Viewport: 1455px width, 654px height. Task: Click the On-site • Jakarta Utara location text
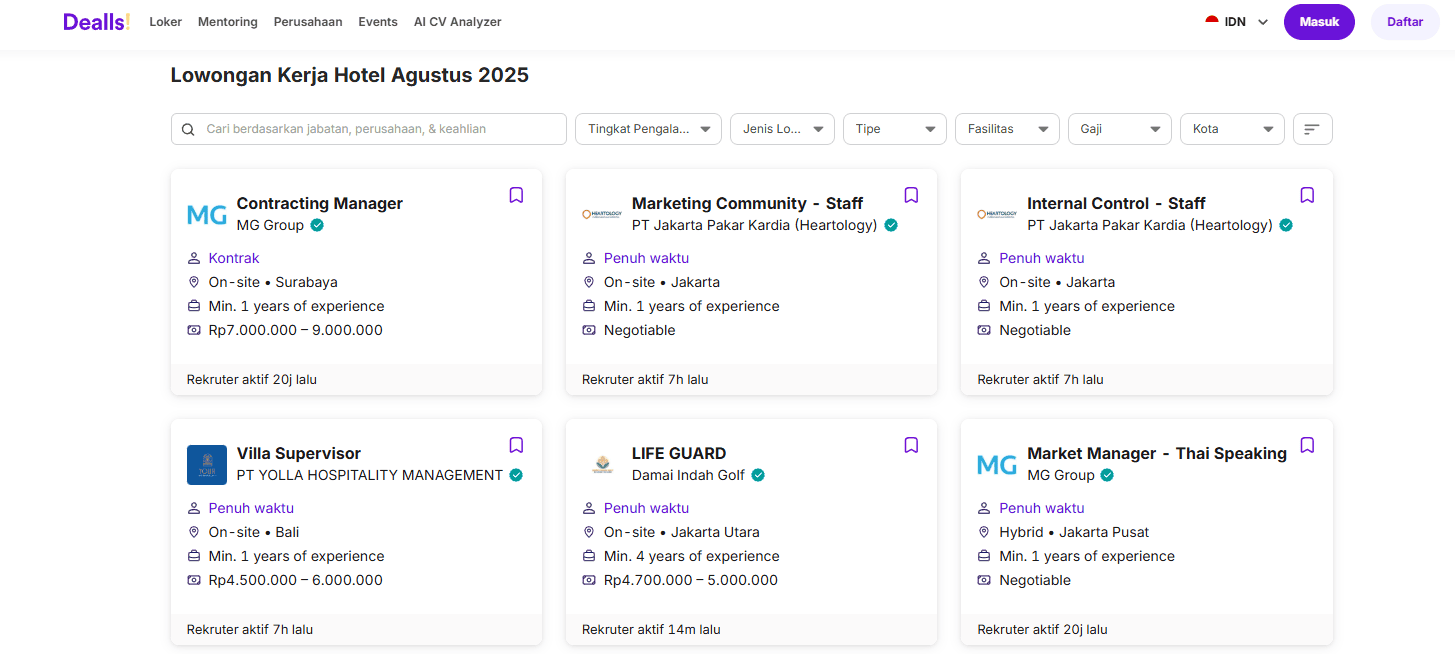click(x=682, y=532)
